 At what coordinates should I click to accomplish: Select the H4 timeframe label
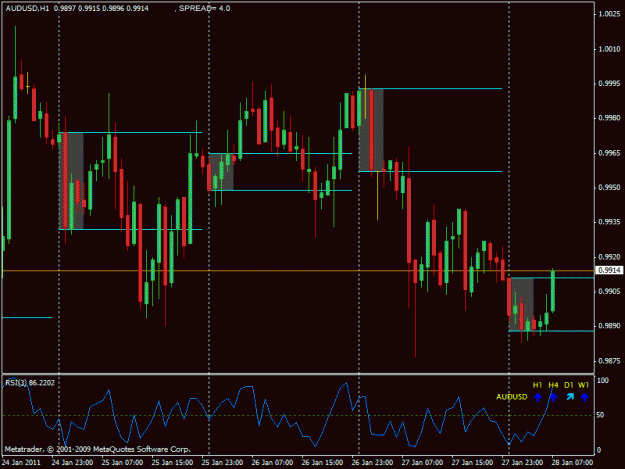(x=553, y=385)
